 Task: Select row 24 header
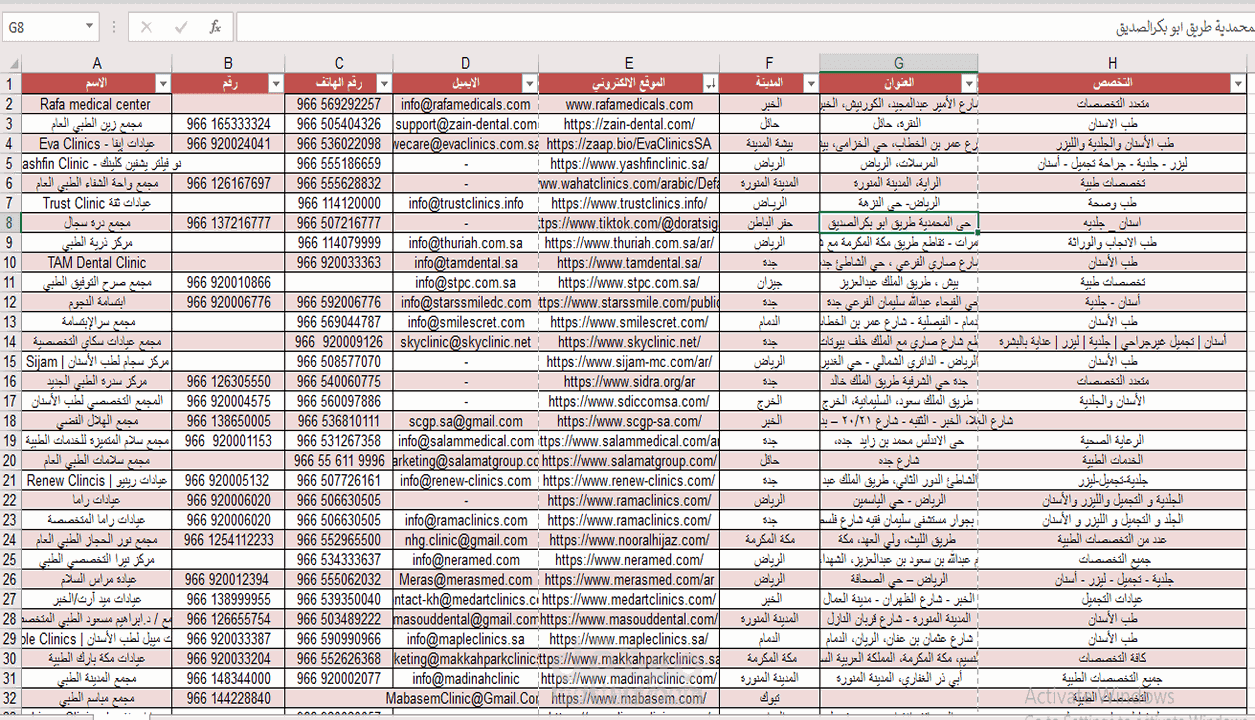click(11, 540)
